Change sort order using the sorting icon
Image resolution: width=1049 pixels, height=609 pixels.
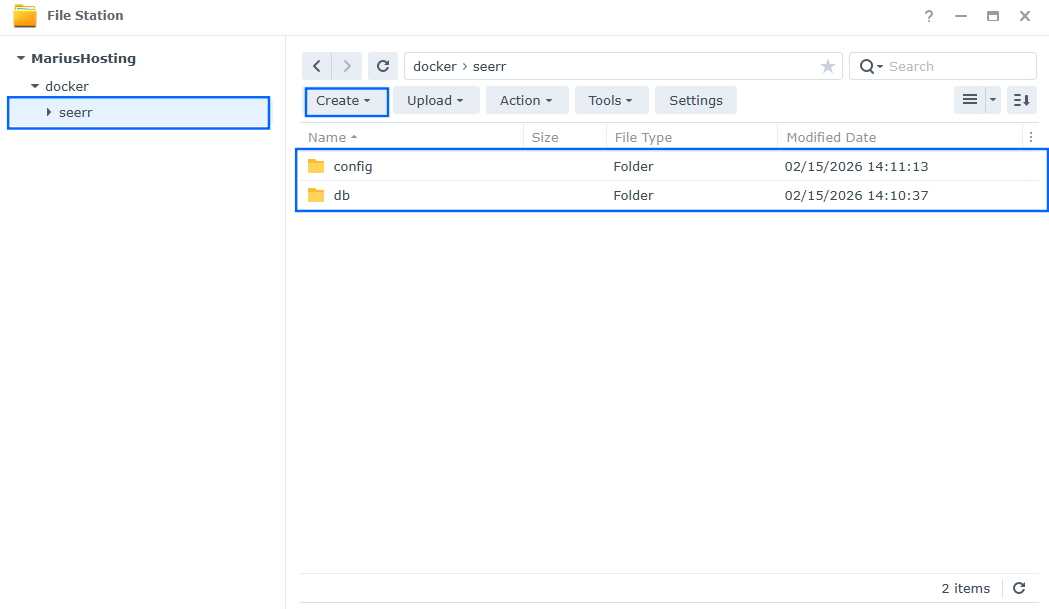(1021, 100)
